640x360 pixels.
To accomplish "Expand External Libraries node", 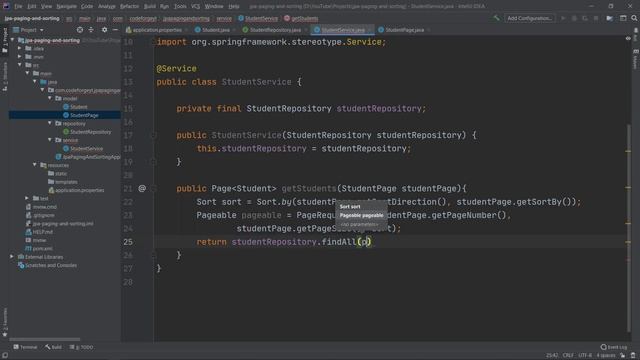I will coord(12,257).
